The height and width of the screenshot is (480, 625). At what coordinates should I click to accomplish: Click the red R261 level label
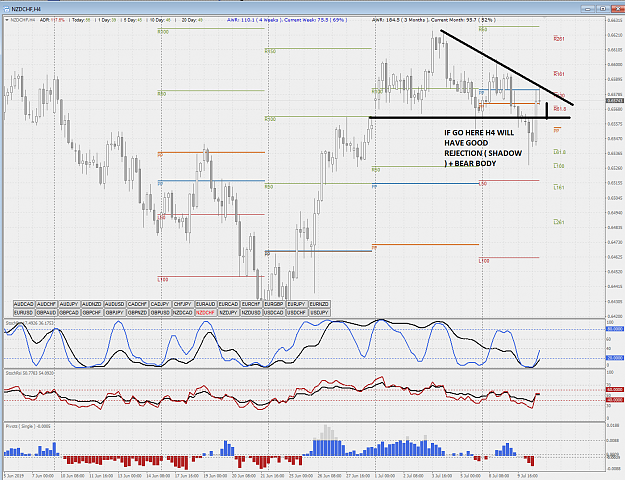559,39
